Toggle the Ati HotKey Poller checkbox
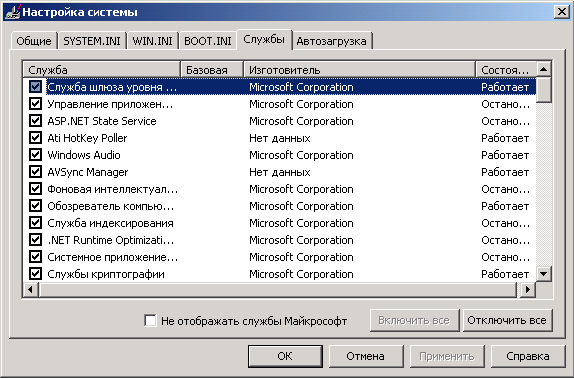This screenshot has height=378, width=574. 36,138
